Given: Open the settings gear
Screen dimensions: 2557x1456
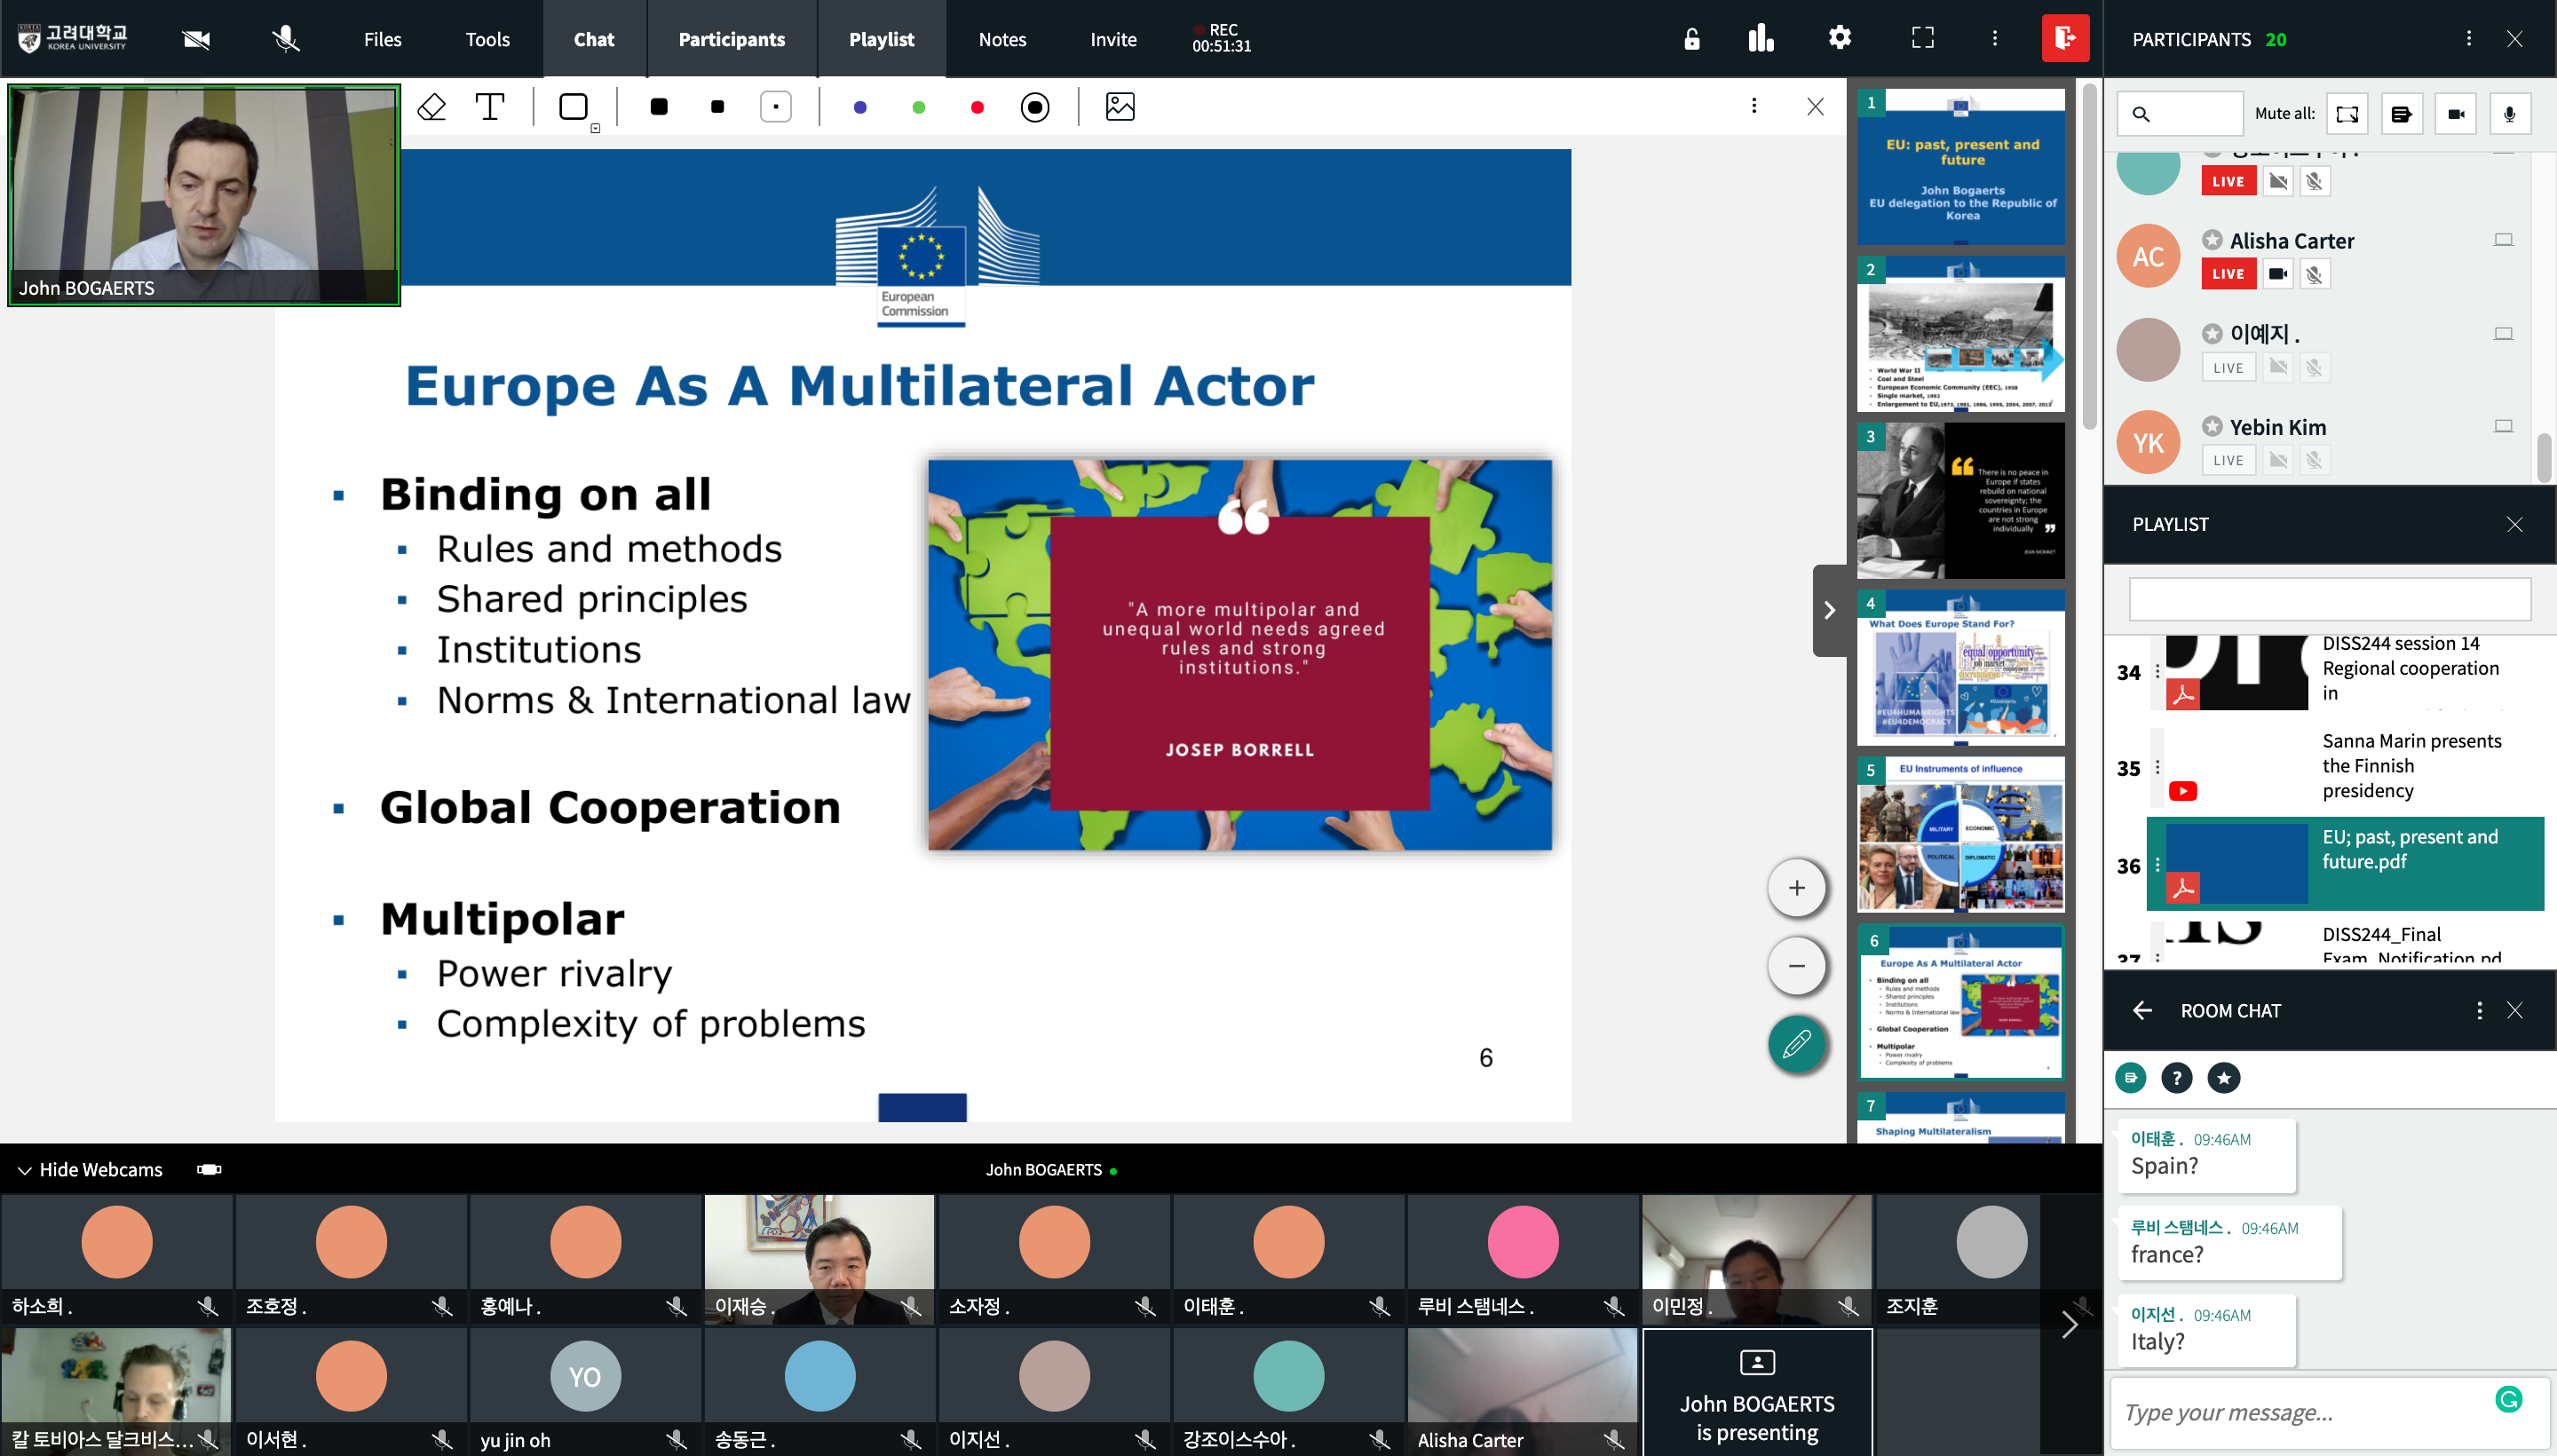Looking at the screenshot, I should pyautogui.click(x=1840, y=39).
